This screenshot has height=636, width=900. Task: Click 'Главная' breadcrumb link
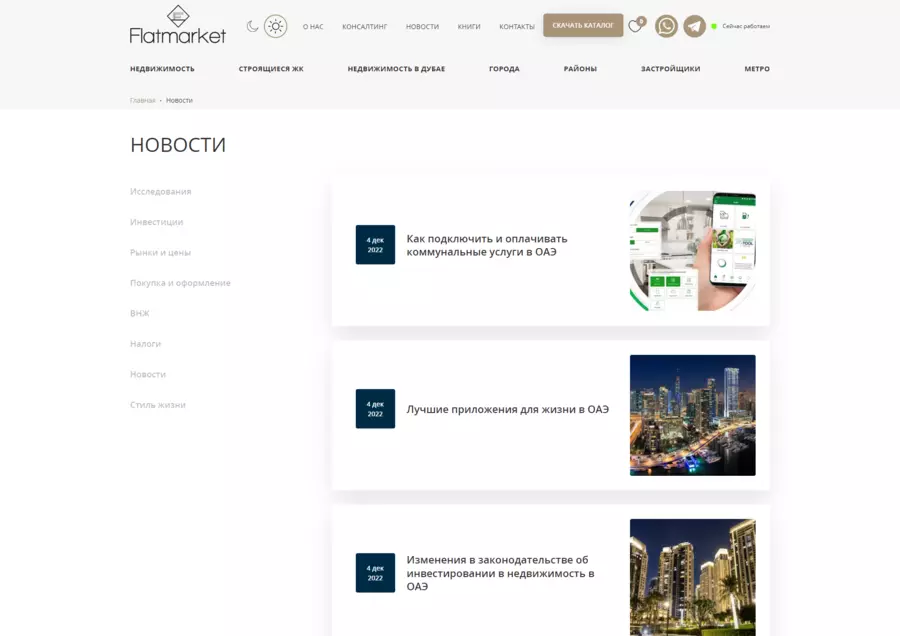pyautogui.click(x=142, y=100)
